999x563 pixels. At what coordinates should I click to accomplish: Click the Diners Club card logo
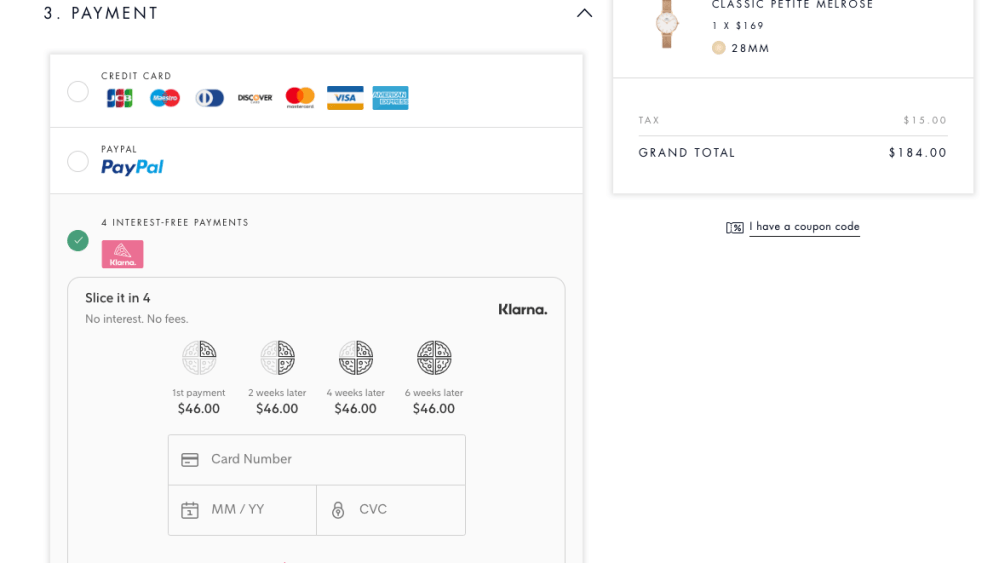coord(210,98)
